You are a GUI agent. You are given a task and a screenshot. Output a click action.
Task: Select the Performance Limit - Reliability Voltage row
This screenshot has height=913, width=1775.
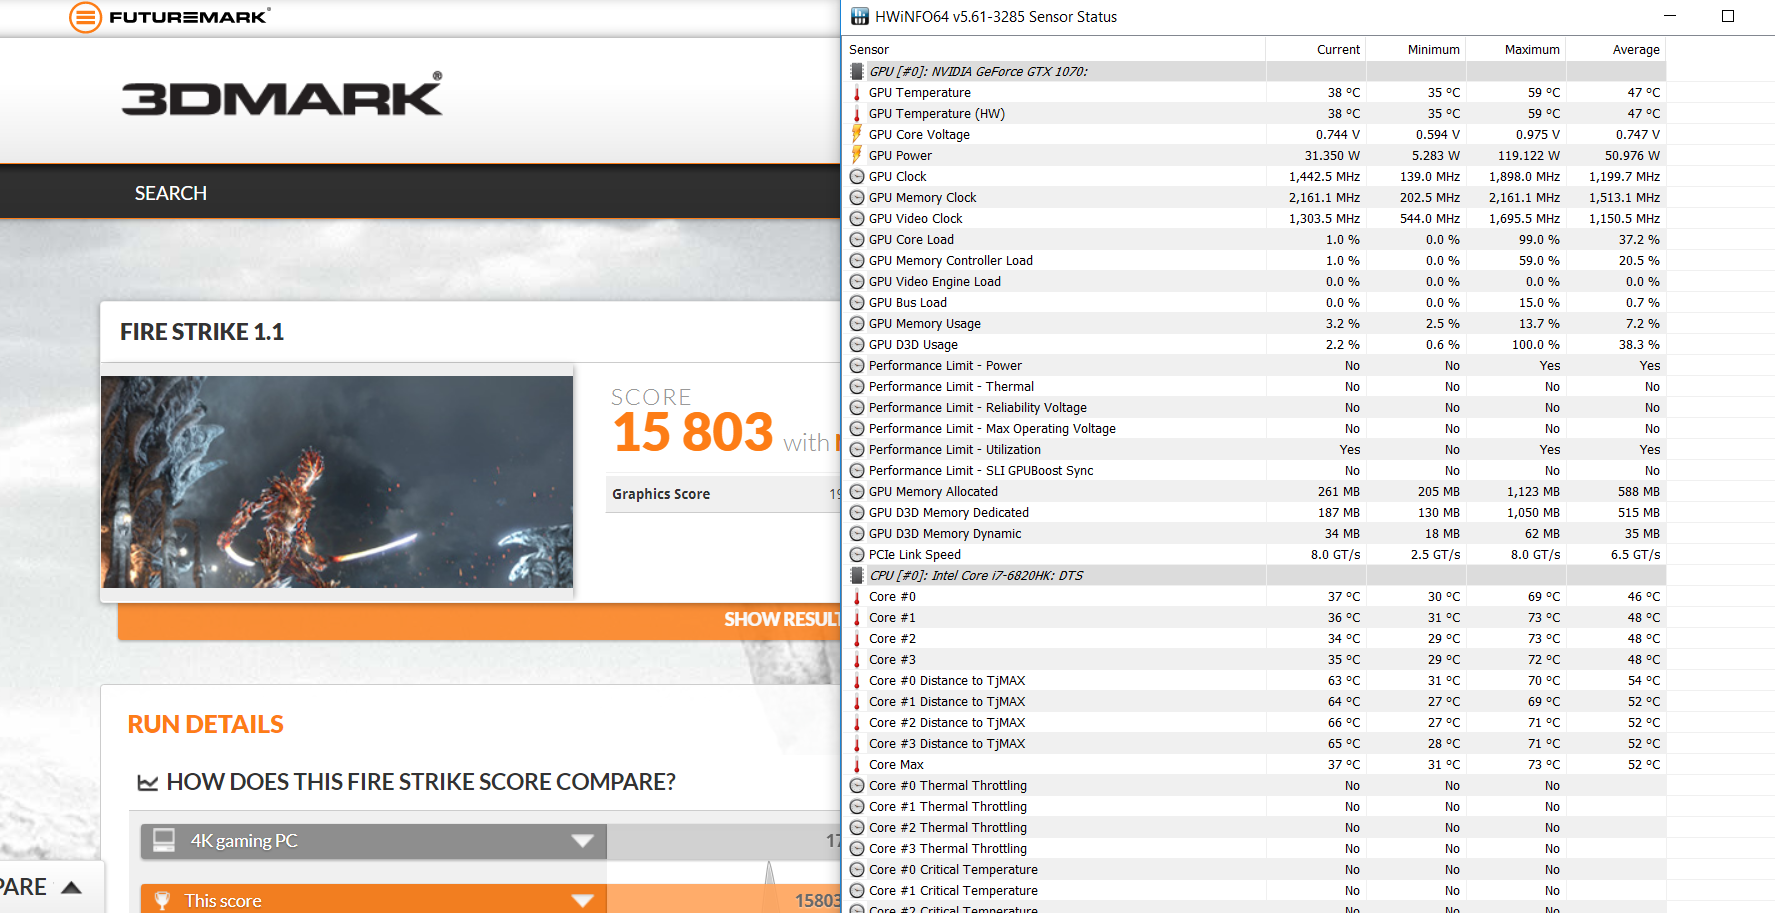(x=1256, y=407)
